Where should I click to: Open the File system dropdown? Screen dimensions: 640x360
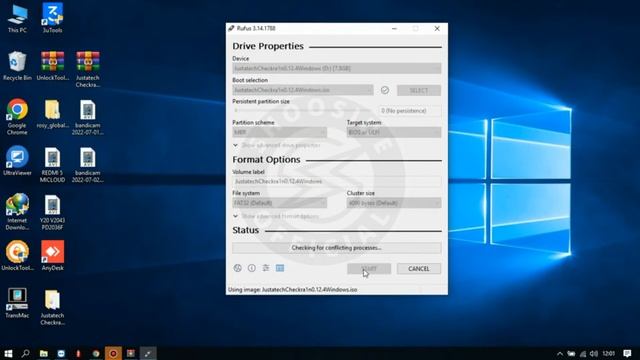pyautogui.click(x=280, y=203)
